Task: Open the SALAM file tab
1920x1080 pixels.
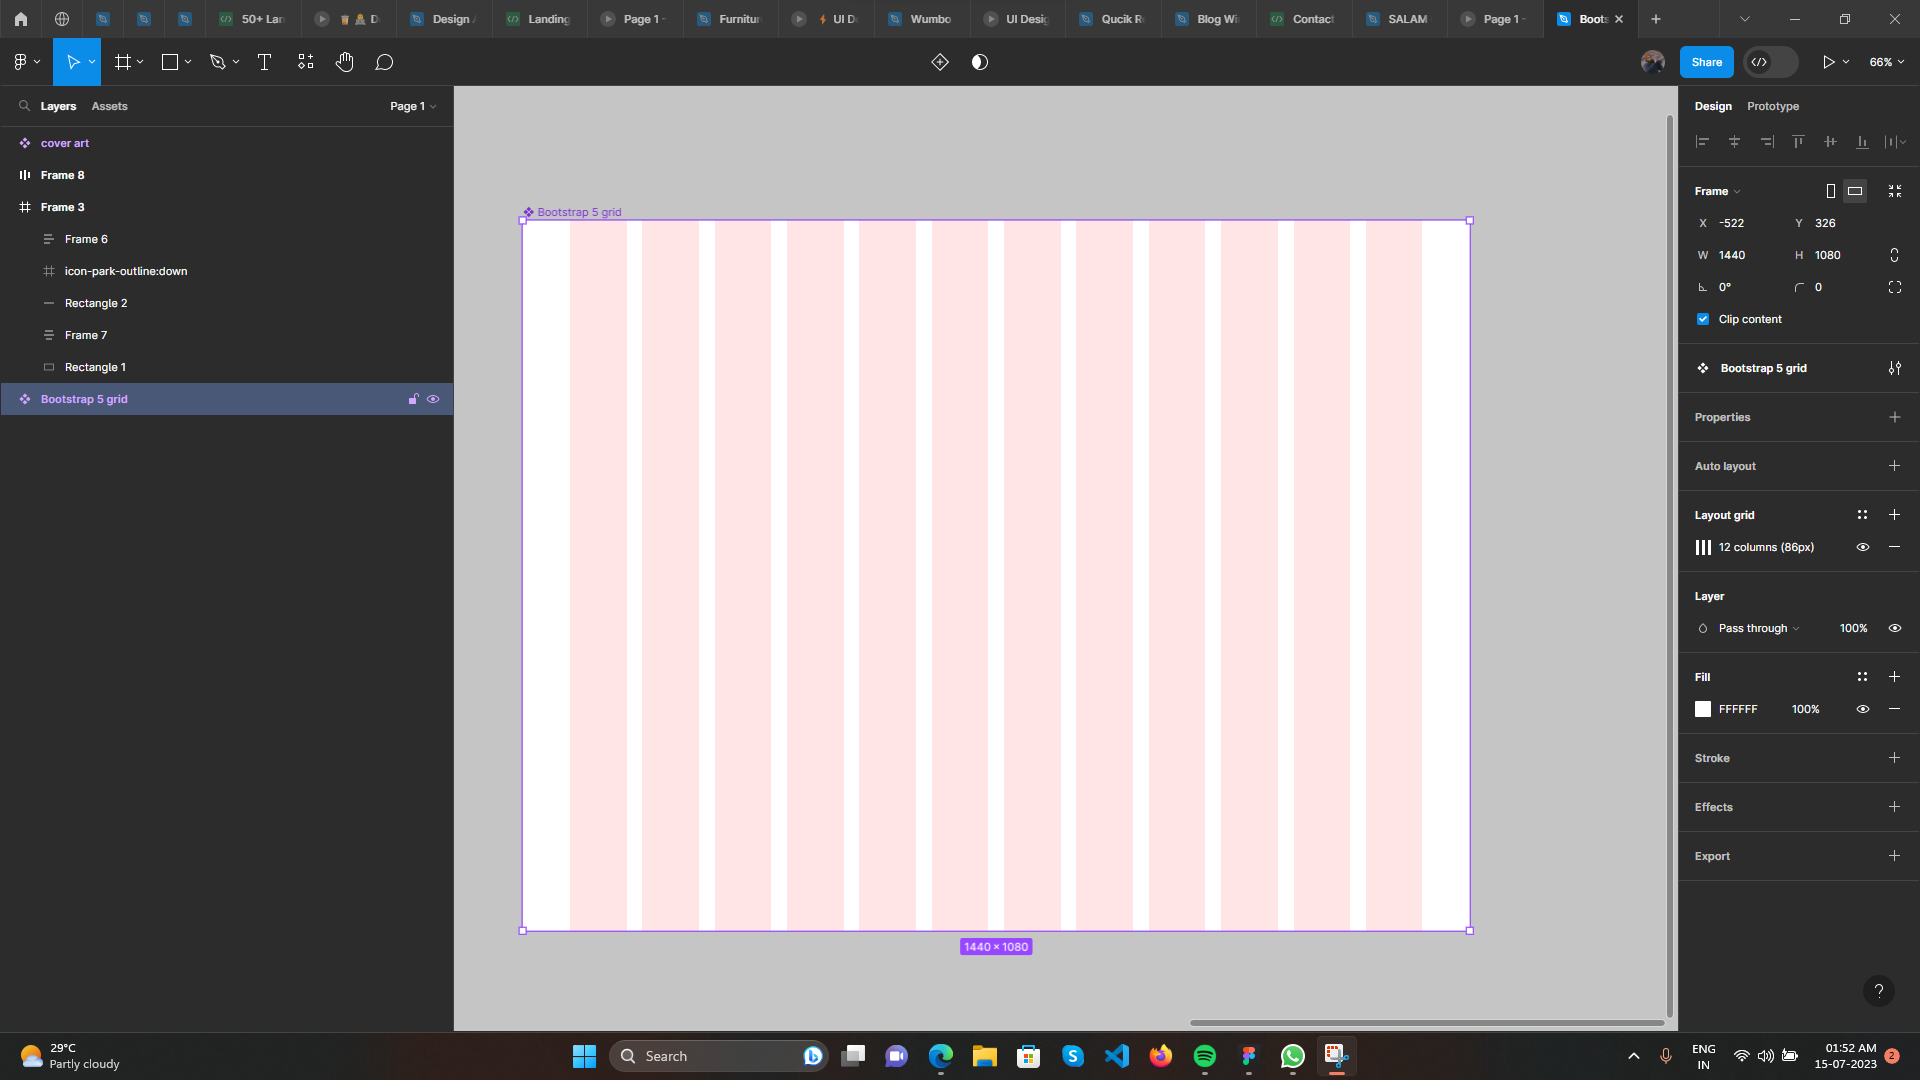Action: [1399, 19]
